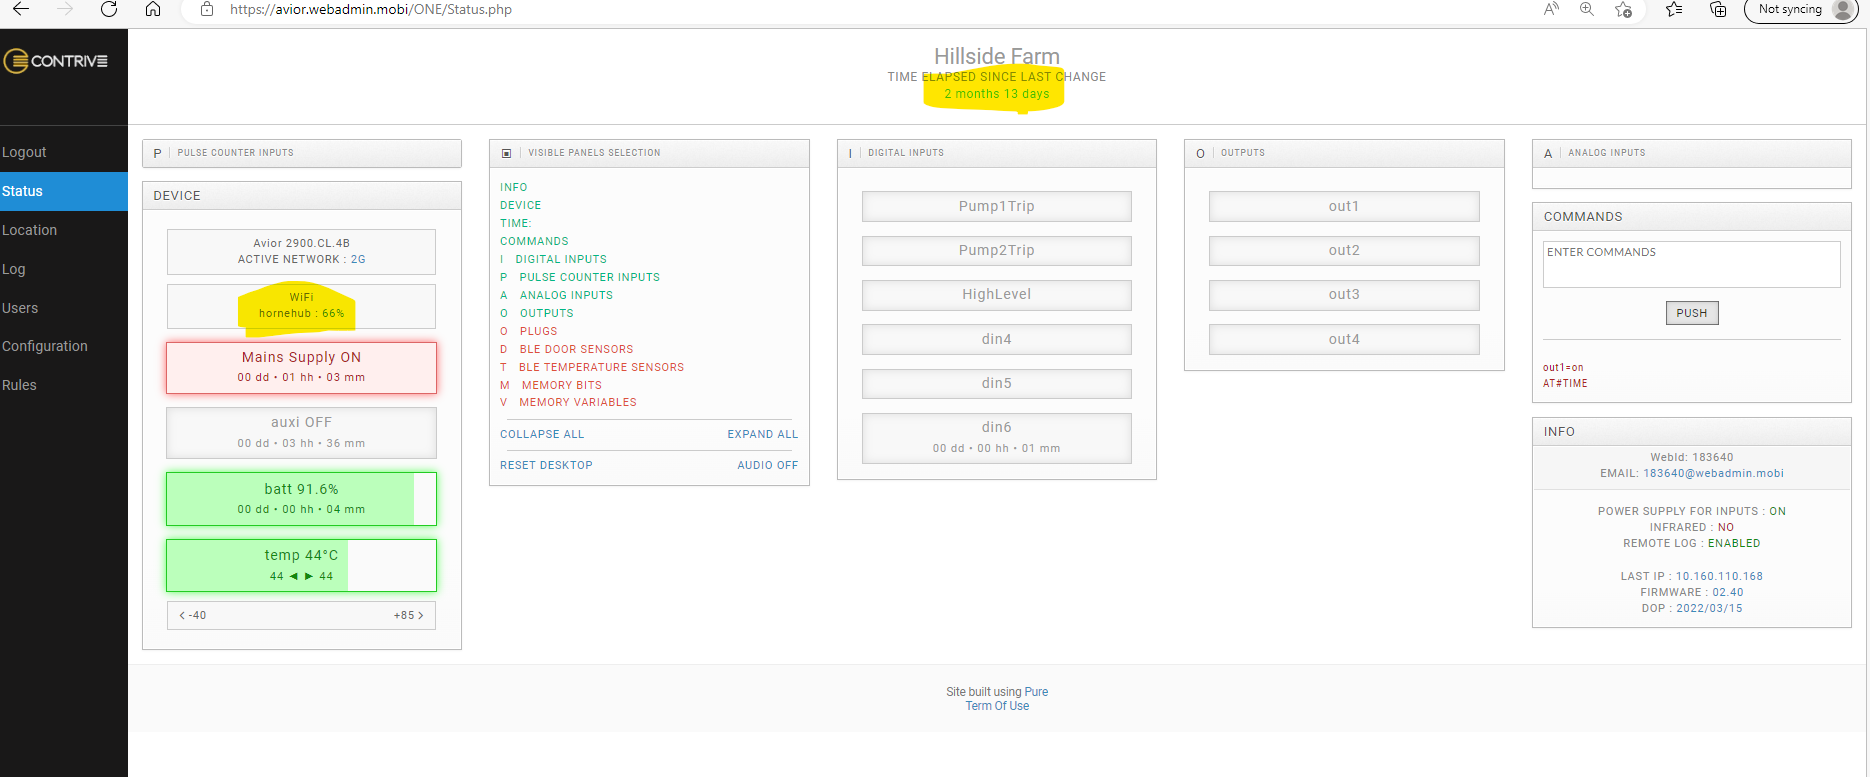Click the zoom magnifier icon in address bar

1587,10
